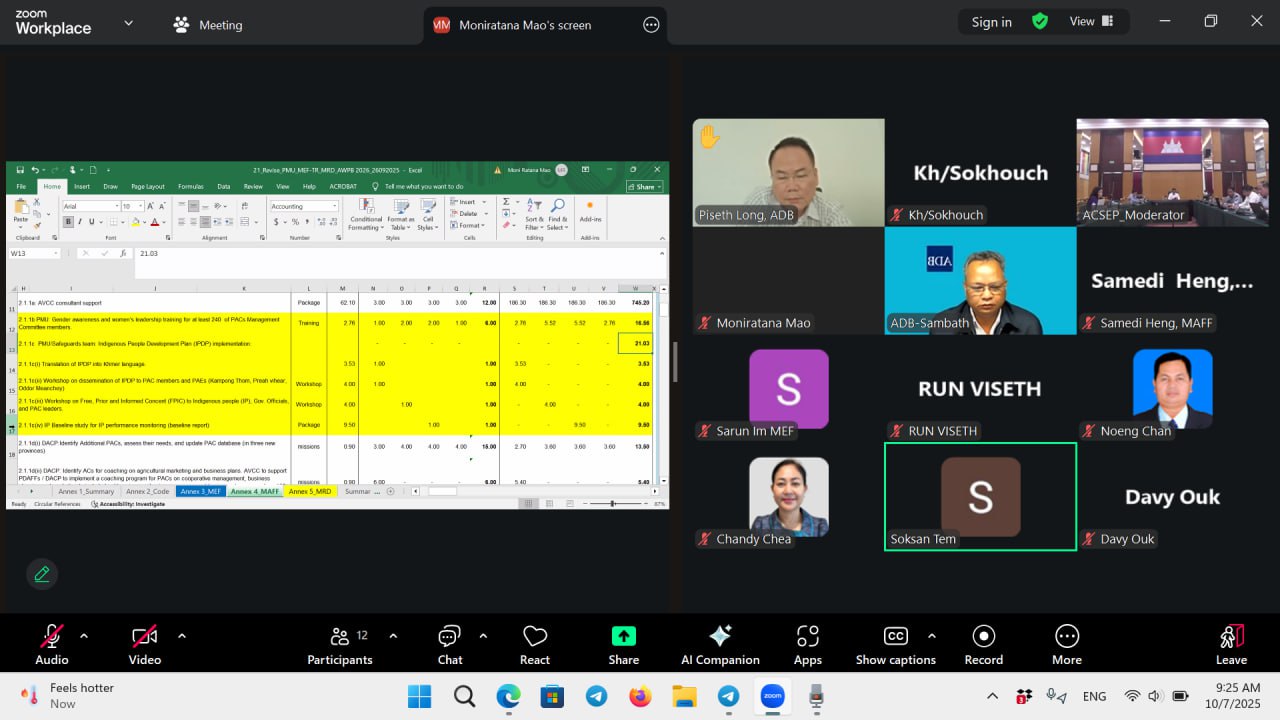Turn on Show captions
The height and width of the screenshot is (720, 1280).
[896, 644]
